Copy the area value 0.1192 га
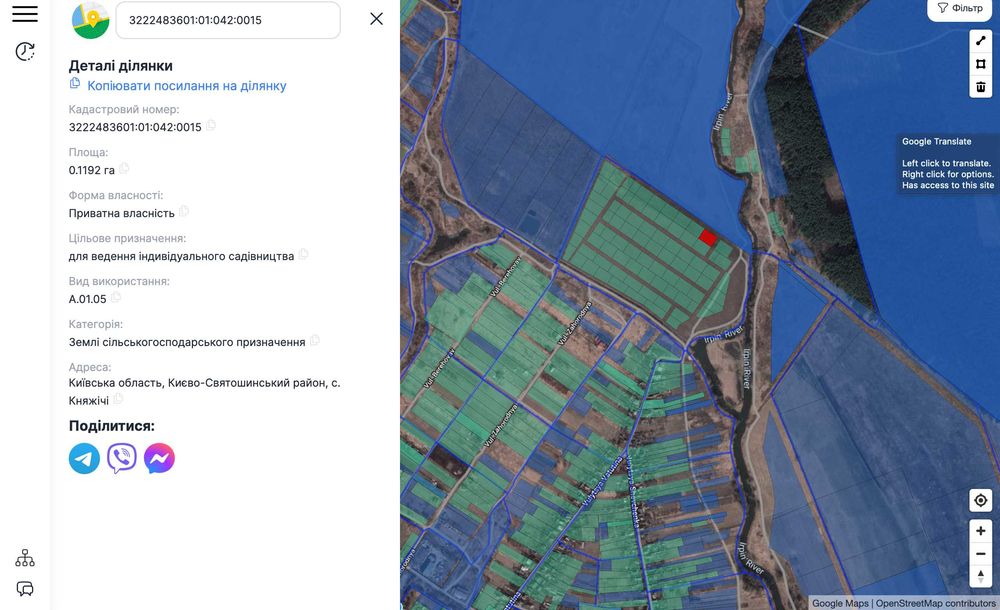Image resolution: width=1000 pixels, height=610 pixels. tap(124, 168)
